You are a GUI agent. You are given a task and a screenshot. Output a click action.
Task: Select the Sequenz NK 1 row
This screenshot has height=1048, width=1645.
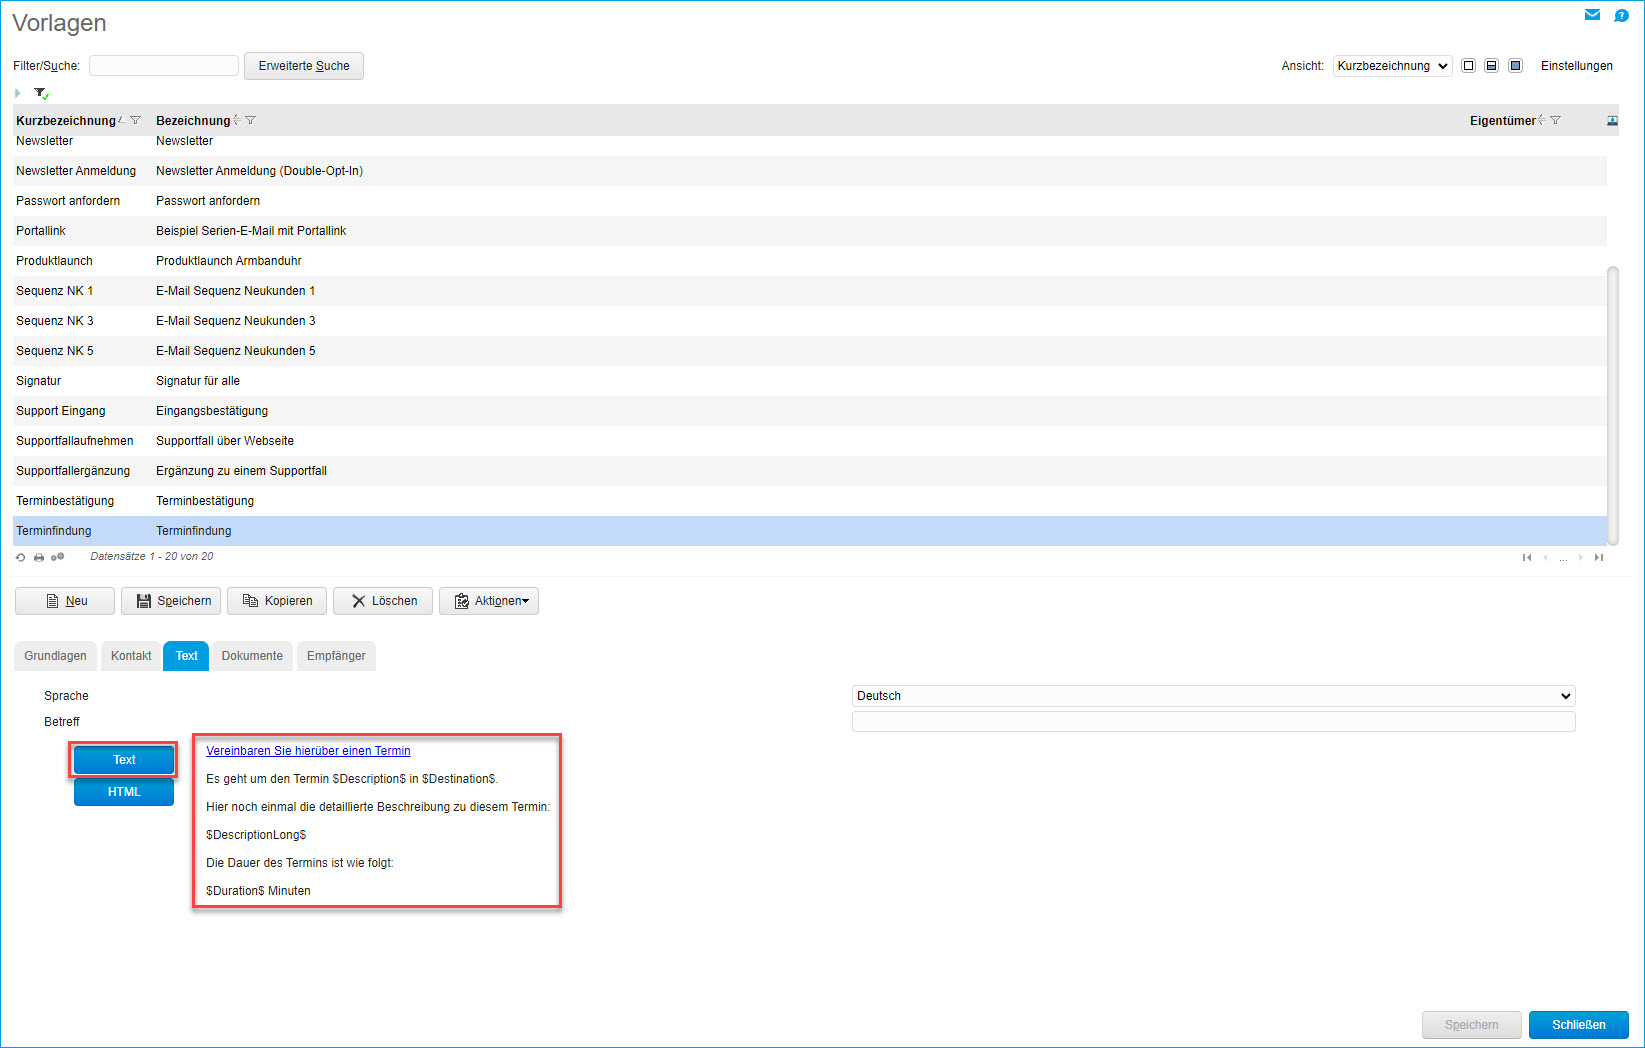(x=810, y=291)
